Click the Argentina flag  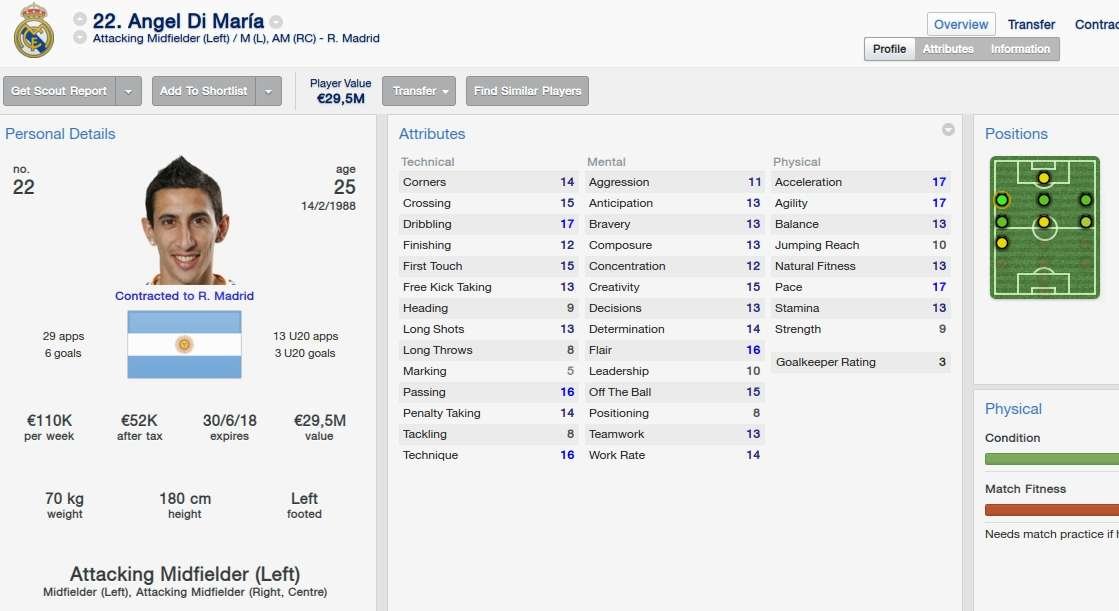(184, 344)
